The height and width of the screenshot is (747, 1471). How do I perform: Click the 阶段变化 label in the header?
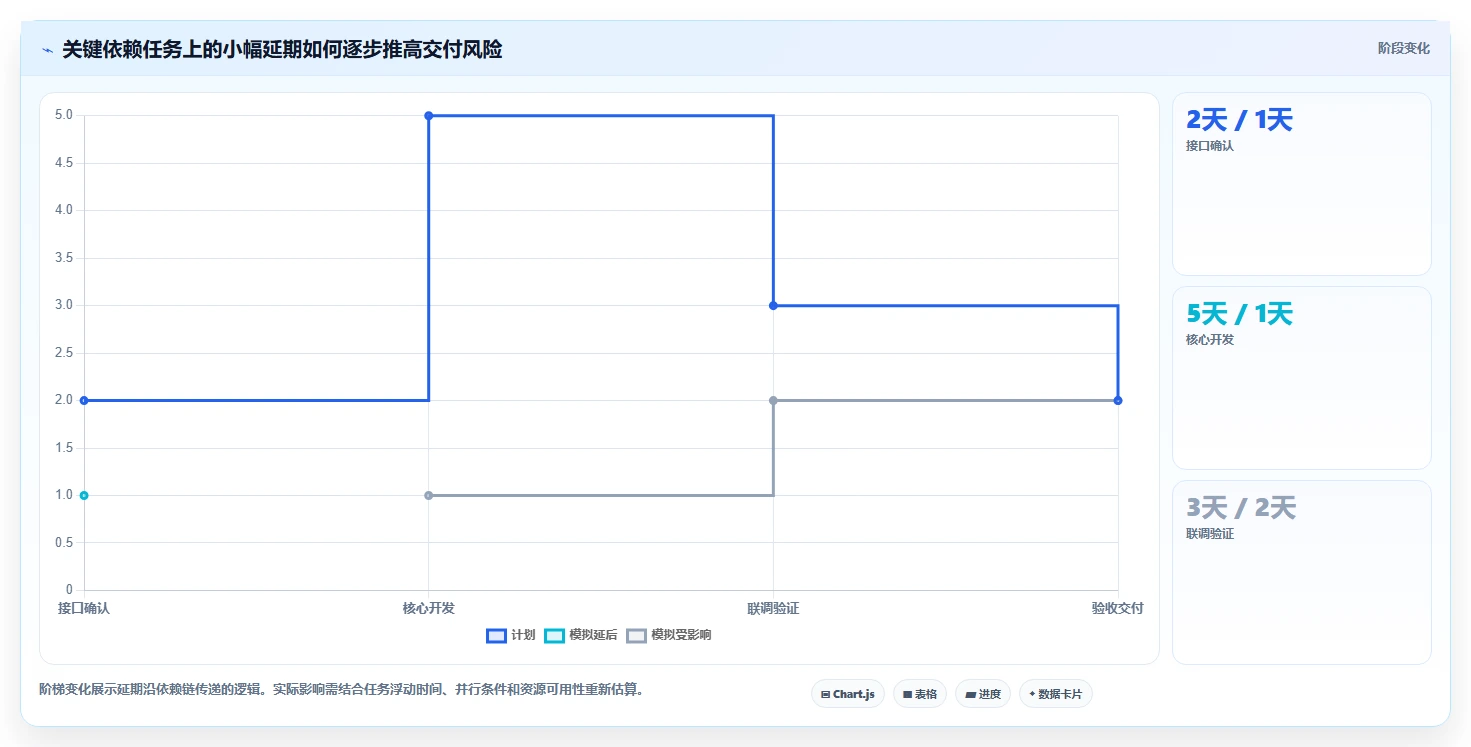(x=1404, y=48)
